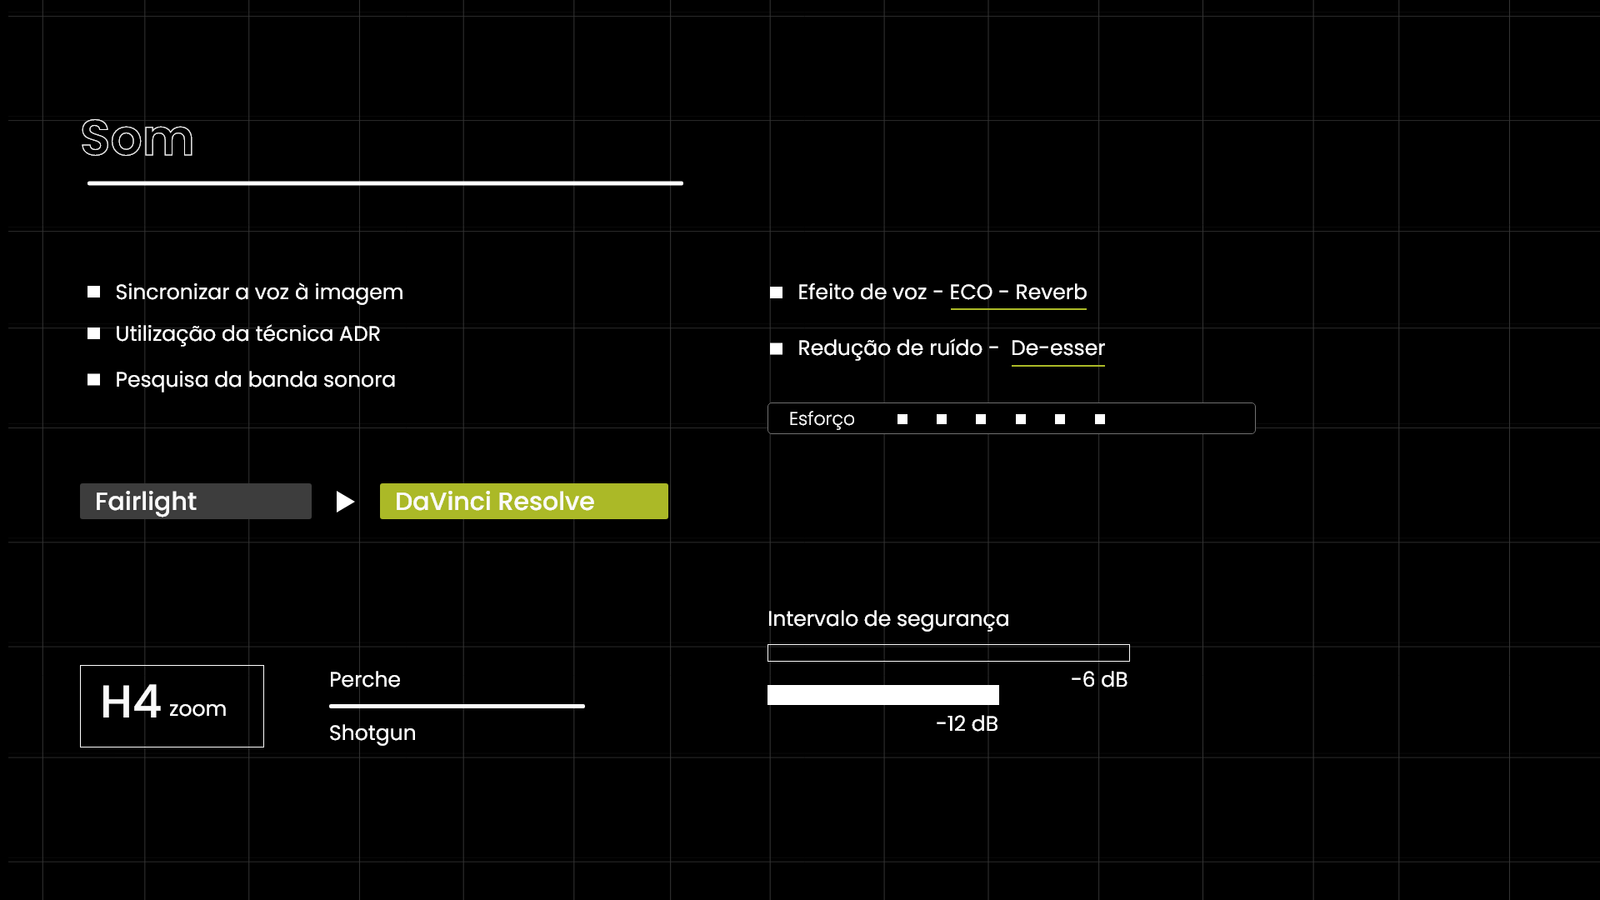Image resolution: width=1600 pixels, height=900 pixels.
Task: Click the Intervalo de segurança label
Action: pos(888,619)
